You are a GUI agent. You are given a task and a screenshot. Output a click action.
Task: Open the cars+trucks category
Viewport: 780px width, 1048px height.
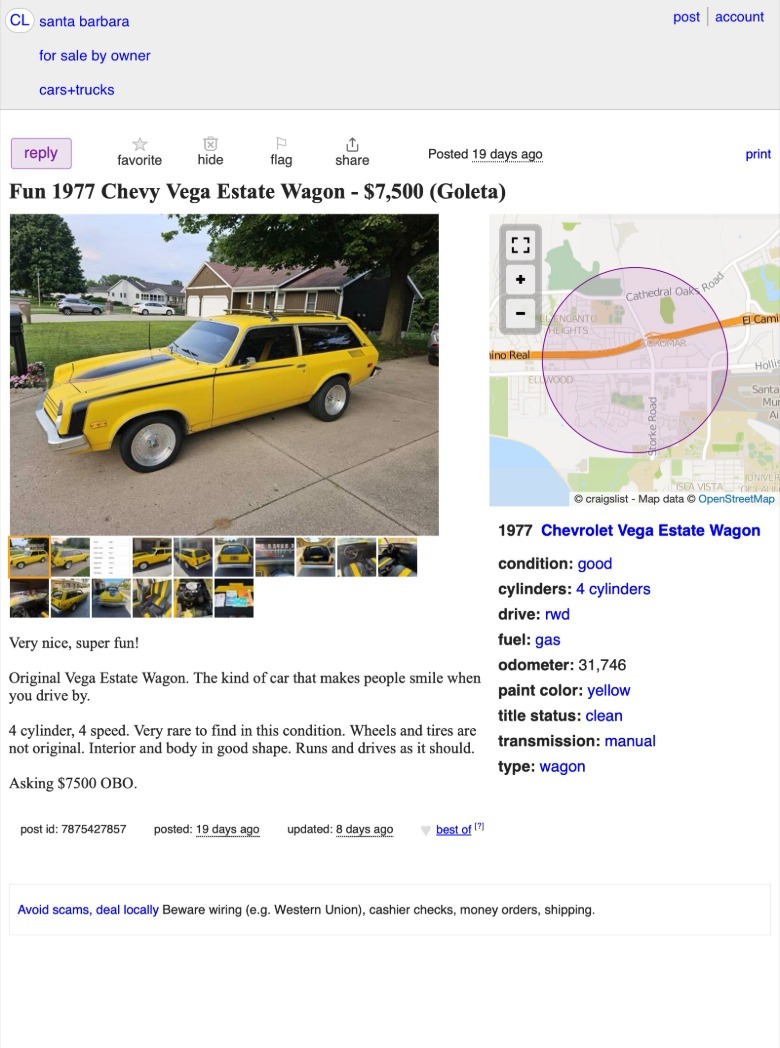pyautogui.click(x=77, y=90)
